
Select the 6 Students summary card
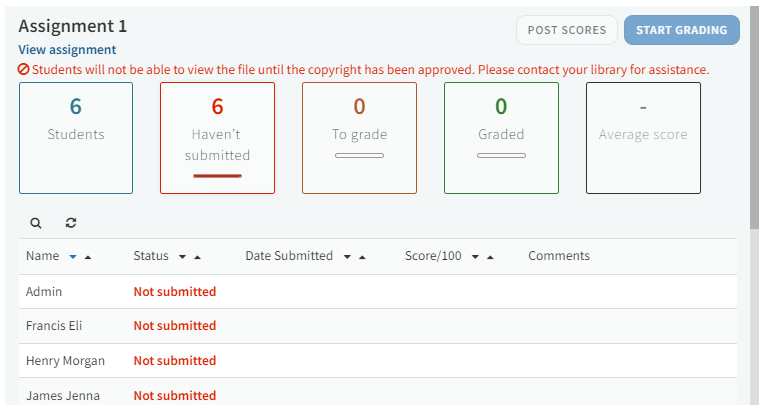(x=76, y=138)
